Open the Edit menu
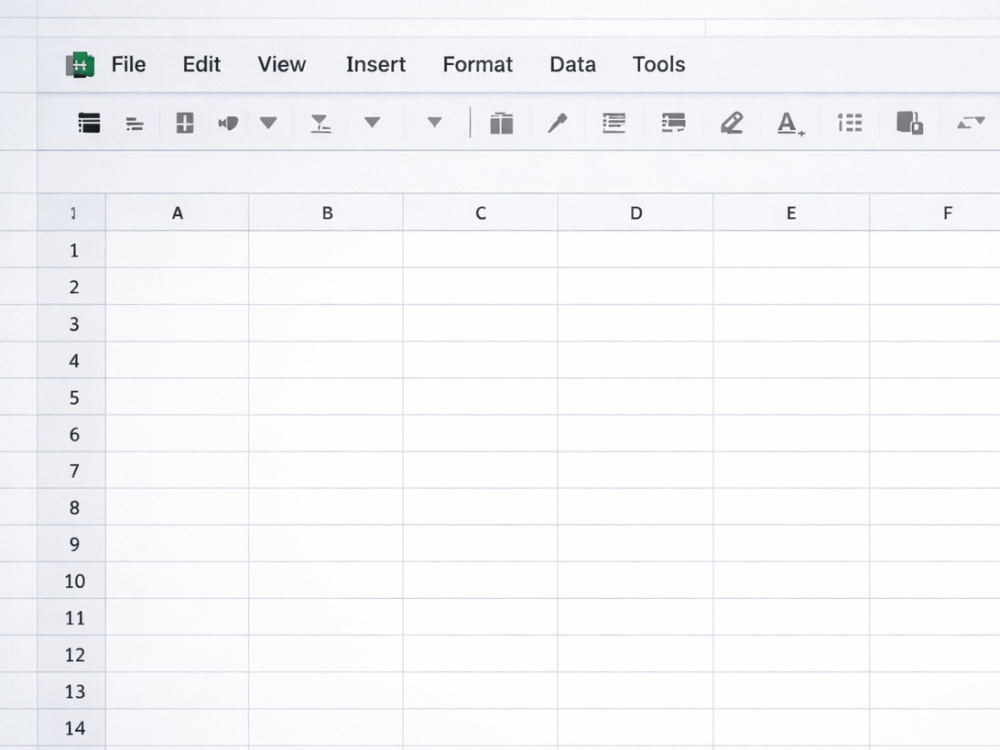Viewport: 1000px width, 750px height. click(202, 64)
